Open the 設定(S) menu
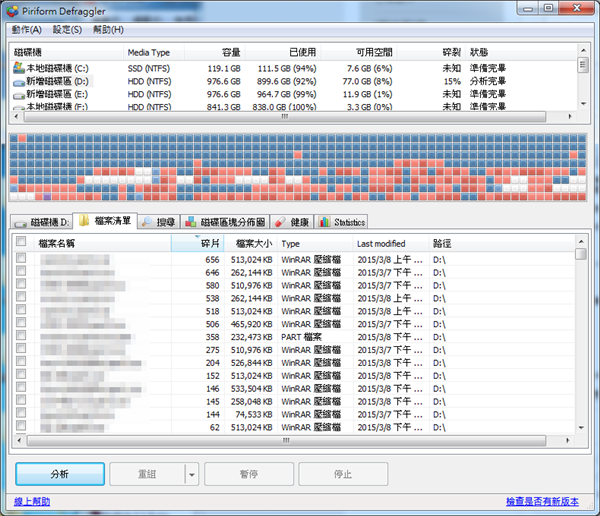 click(67, 29)
